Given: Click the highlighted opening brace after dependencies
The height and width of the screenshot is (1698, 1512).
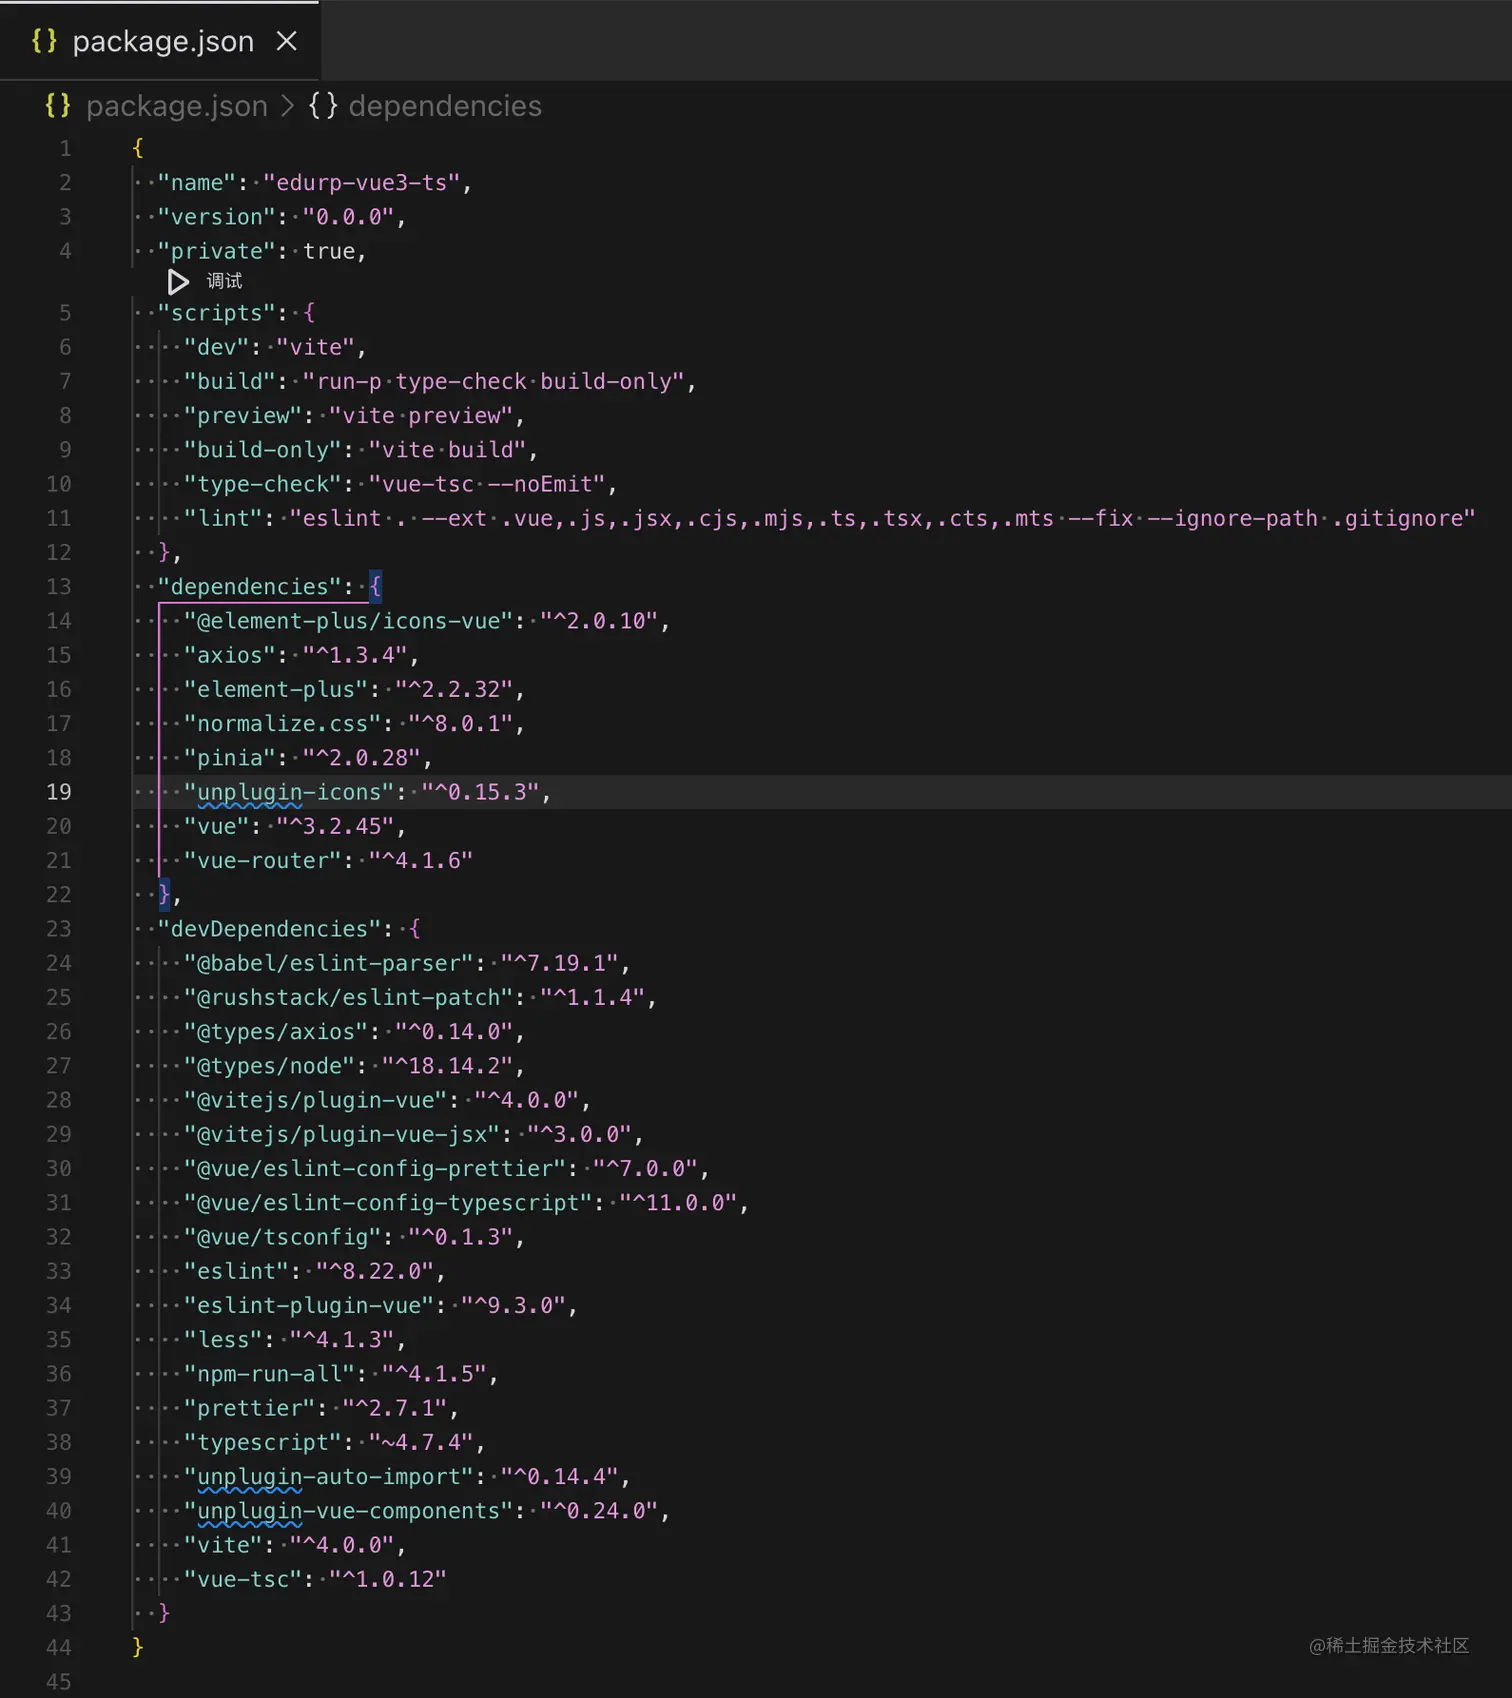Looking at the screenshot, I should [375, 587].
